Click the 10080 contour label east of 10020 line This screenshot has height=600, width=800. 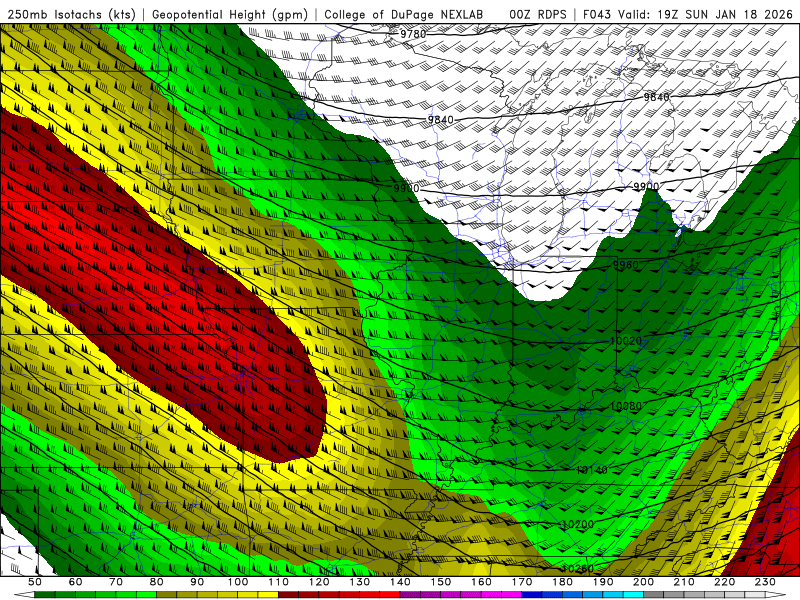click(626, 406)
